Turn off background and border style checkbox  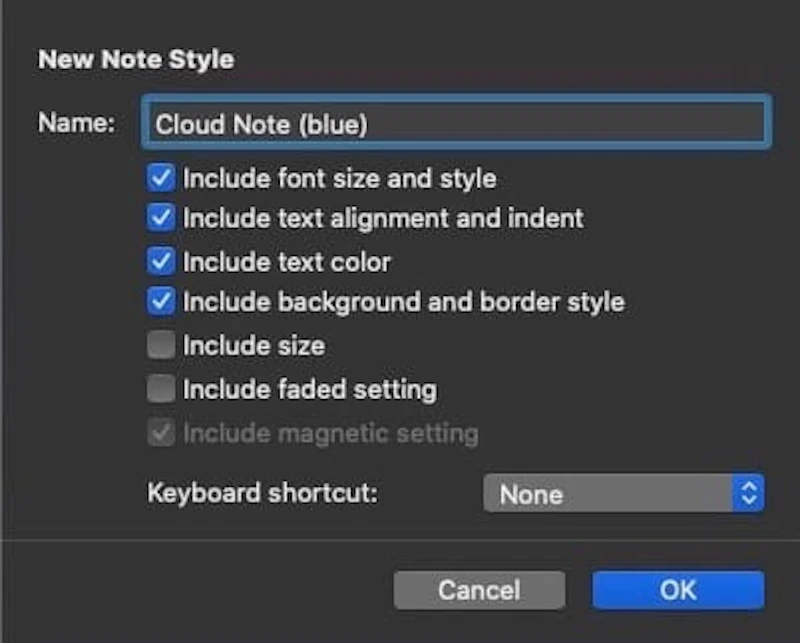click(x=161, y=301)
